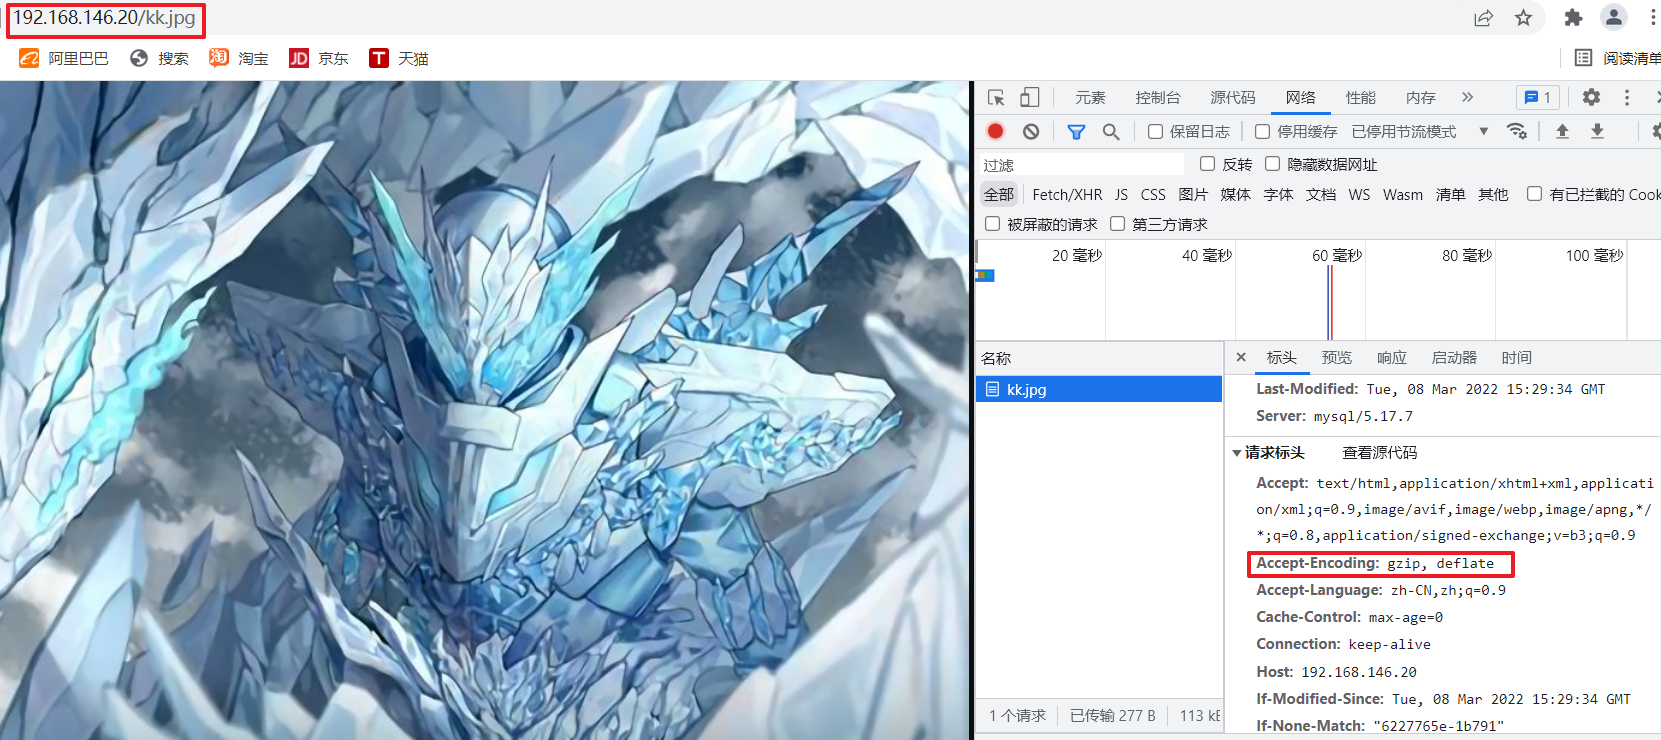Stop recording network log red button
Viewport: 1661px width, 740px height.
(x=995, y=131)
